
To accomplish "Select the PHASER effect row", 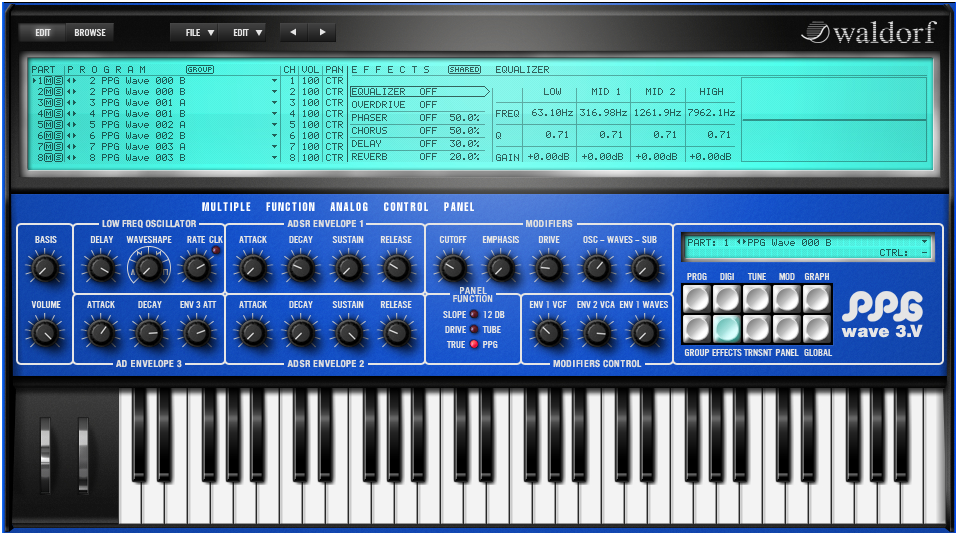I will pyautogui.click(x=417, y=117).
